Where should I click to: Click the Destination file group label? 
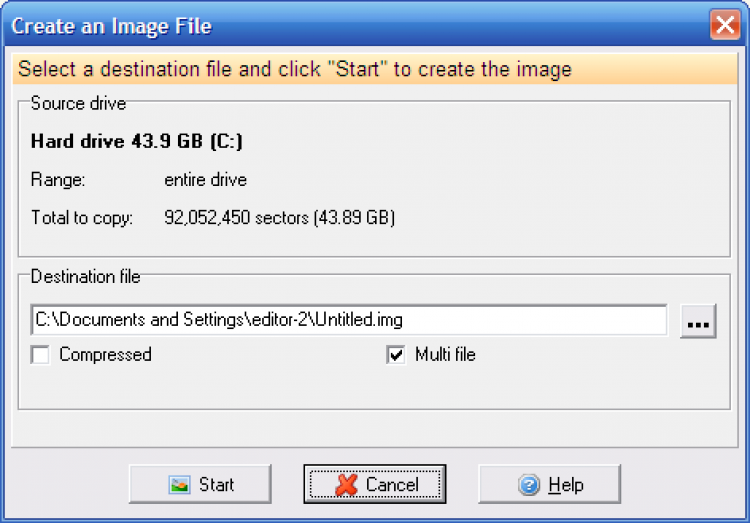pos(86,276)
